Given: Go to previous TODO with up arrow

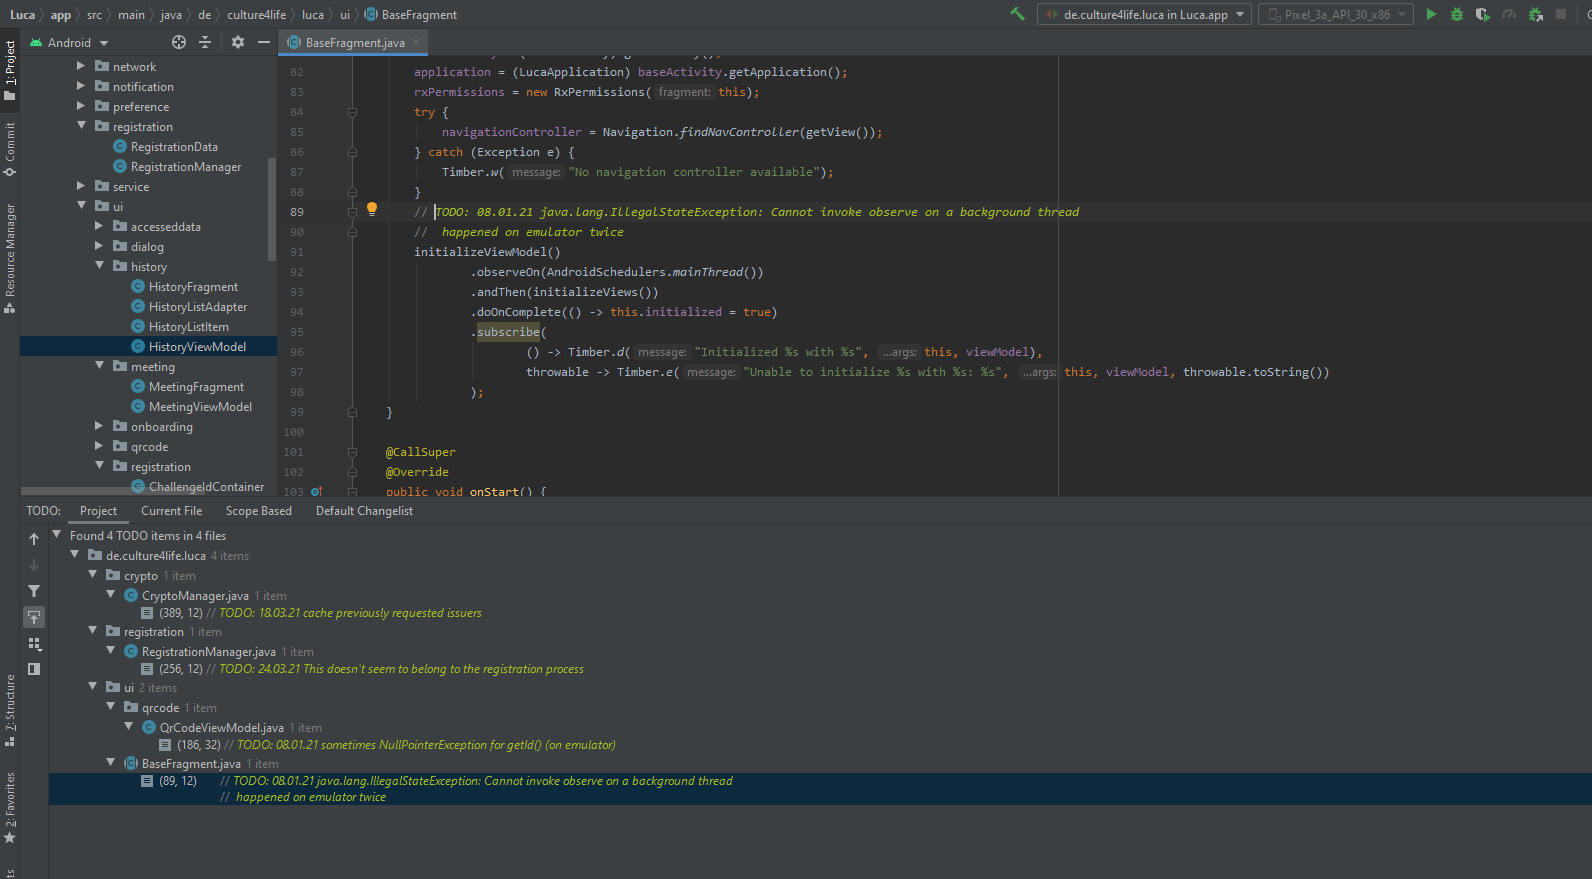Looking at the screenshot, I should [x=34, y=539].
